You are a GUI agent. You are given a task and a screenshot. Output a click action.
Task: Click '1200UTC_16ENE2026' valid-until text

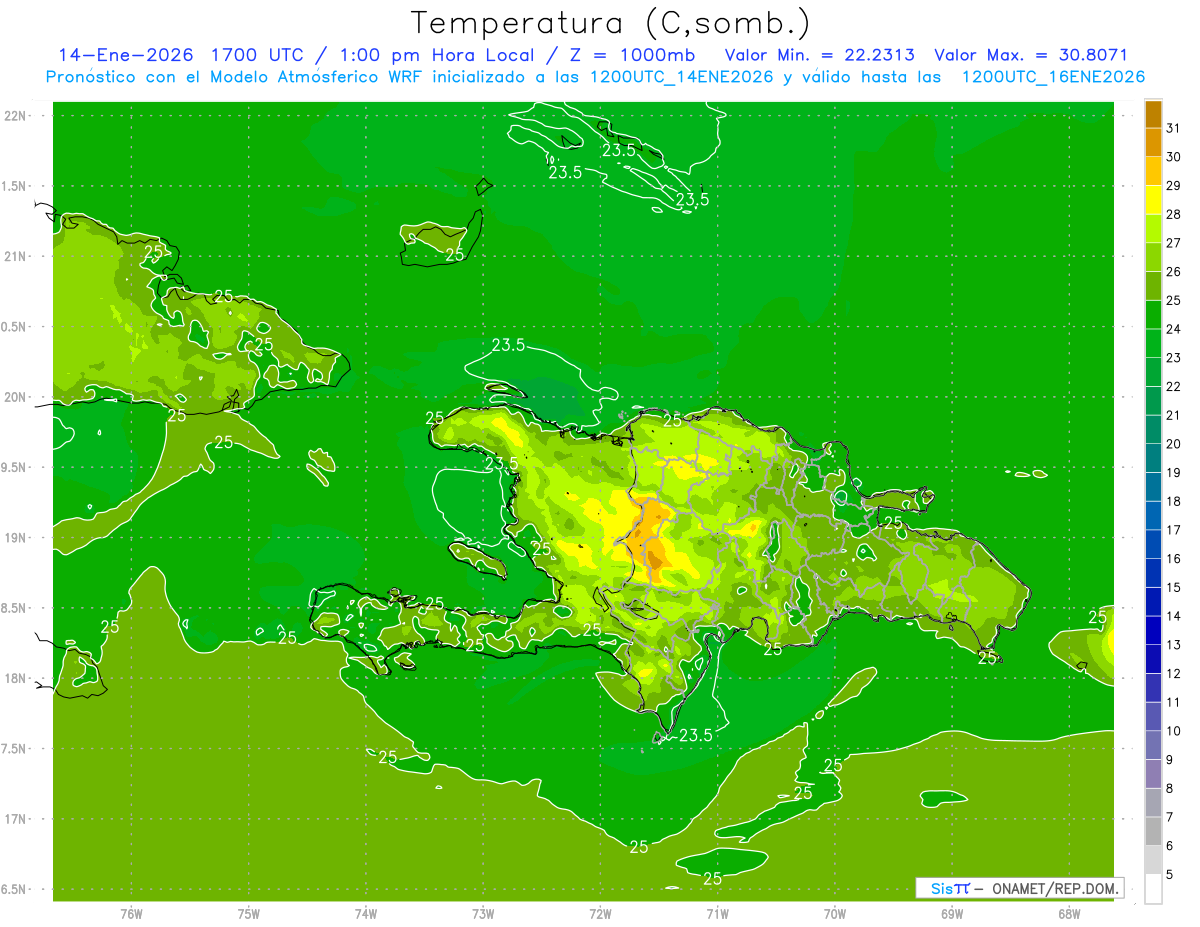(1053, 77)
